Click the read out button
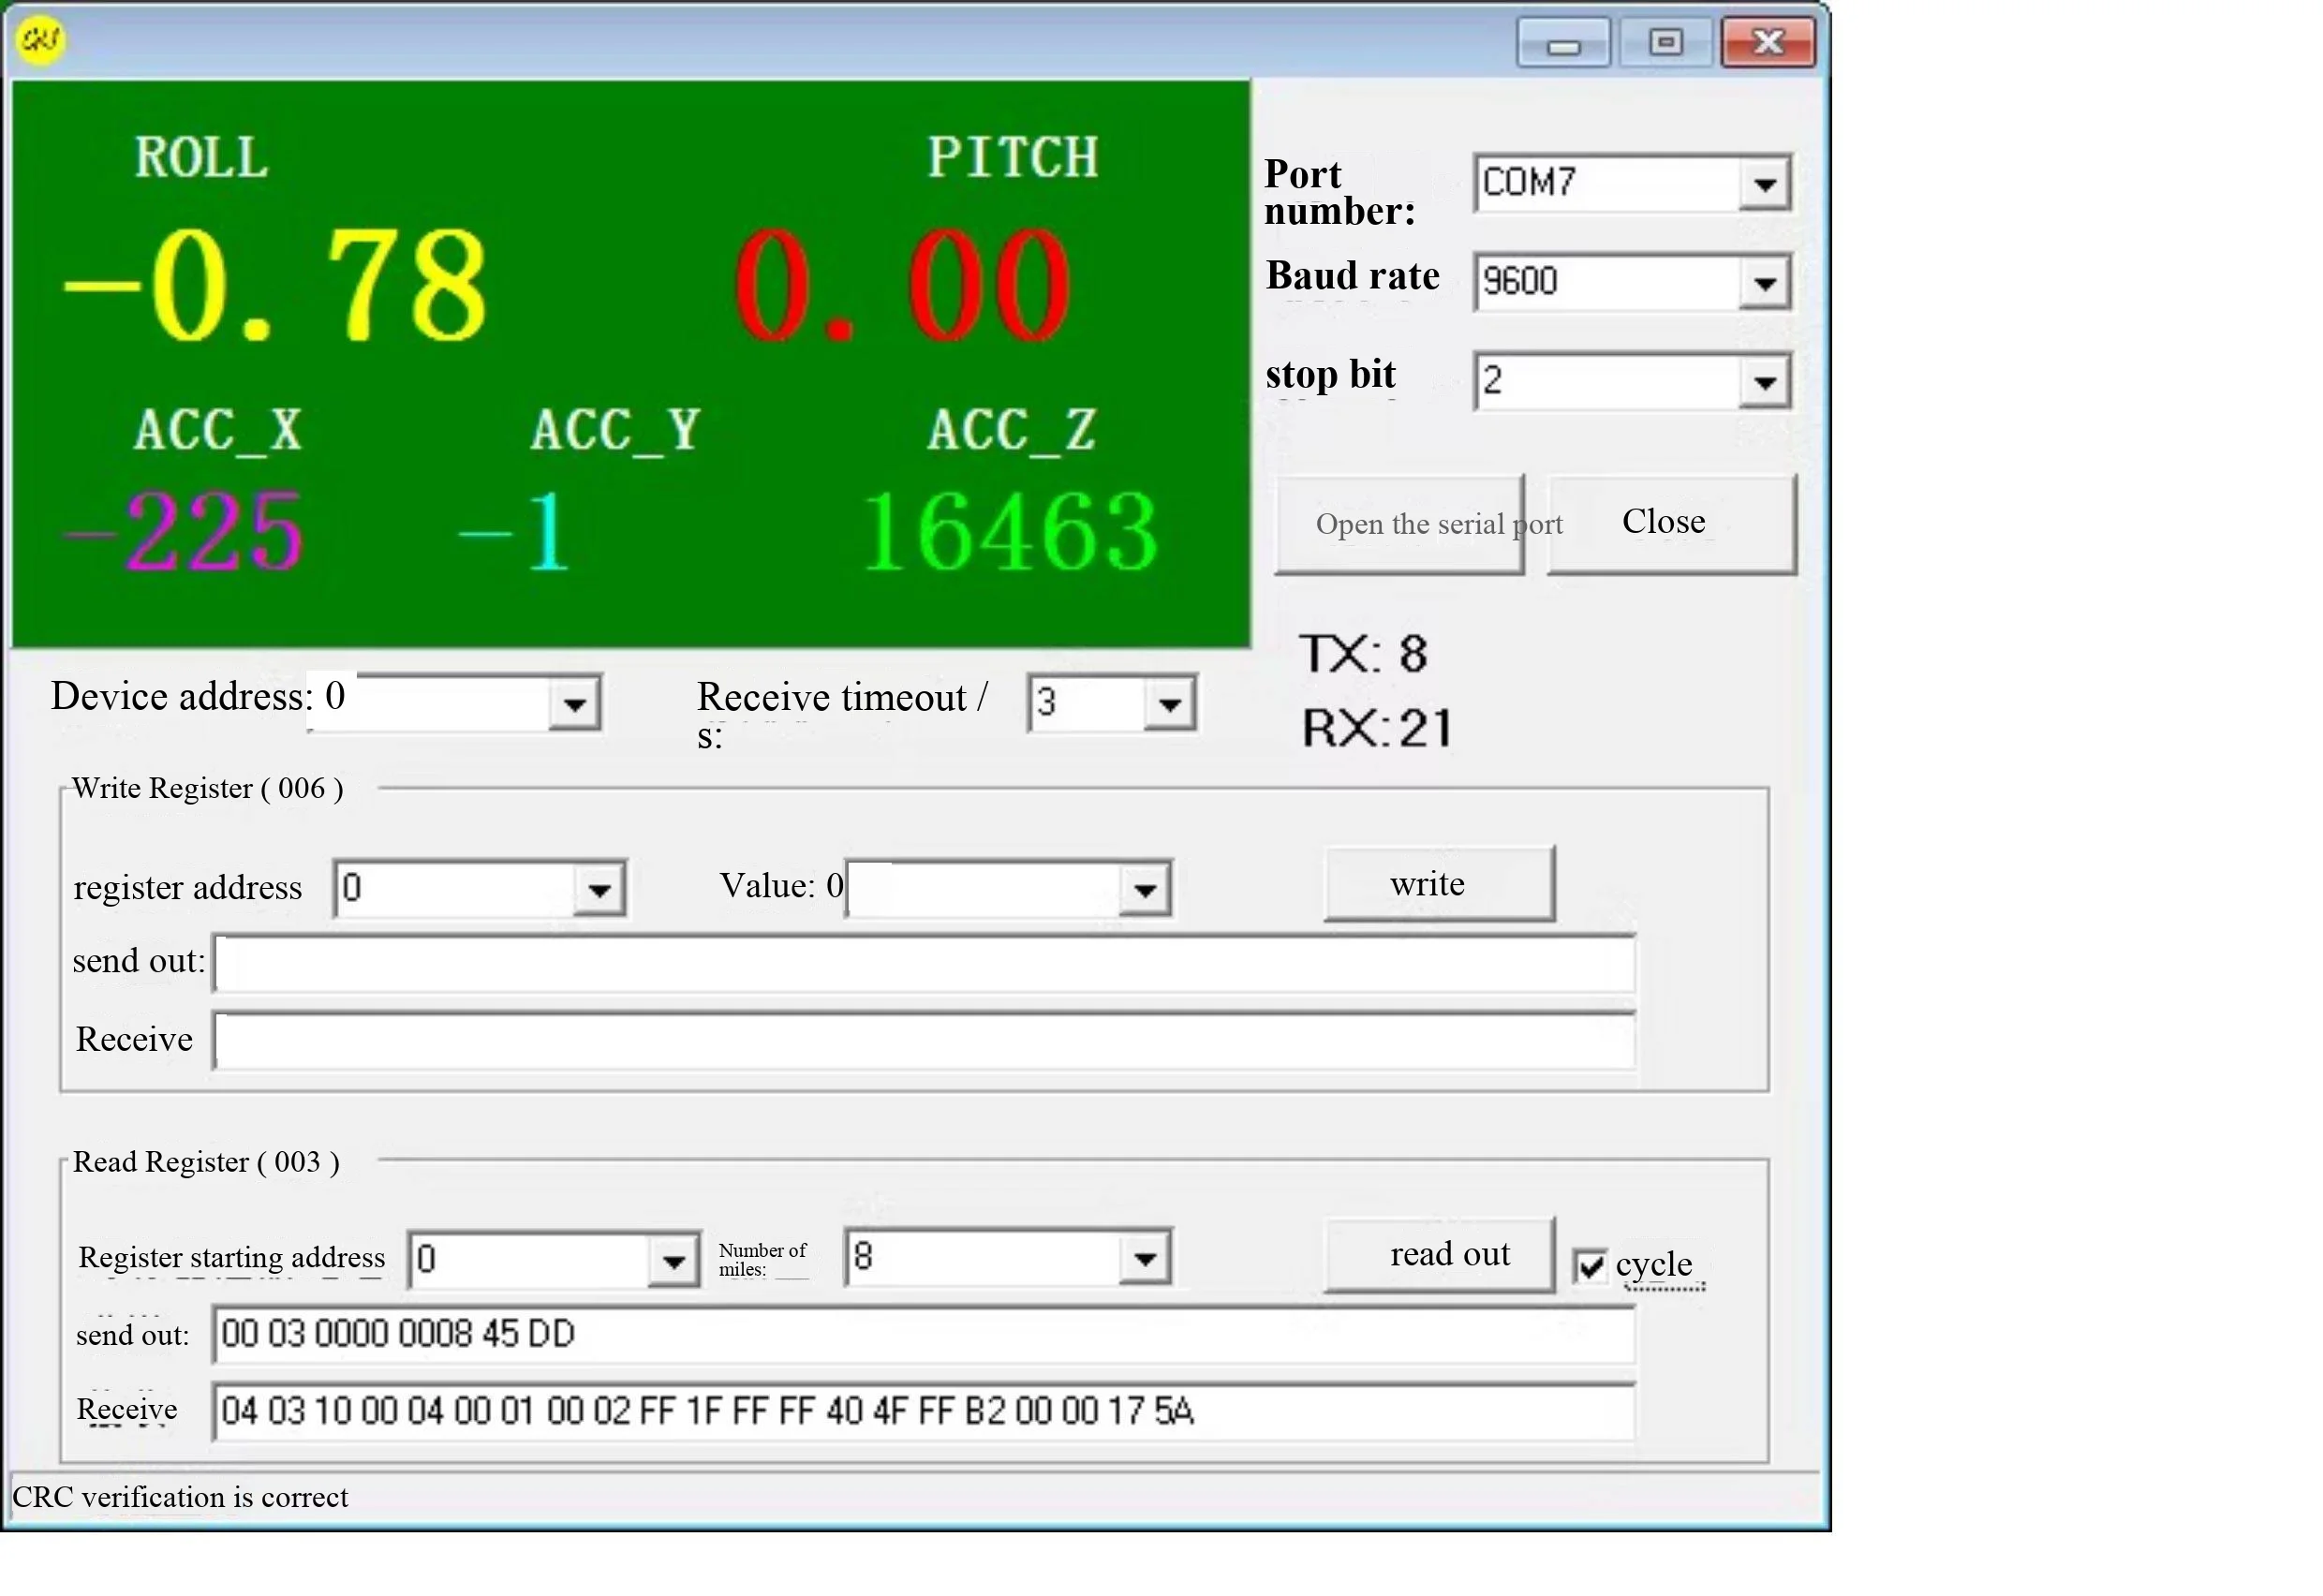 pyautogui.click(x=1440, y=1255)
